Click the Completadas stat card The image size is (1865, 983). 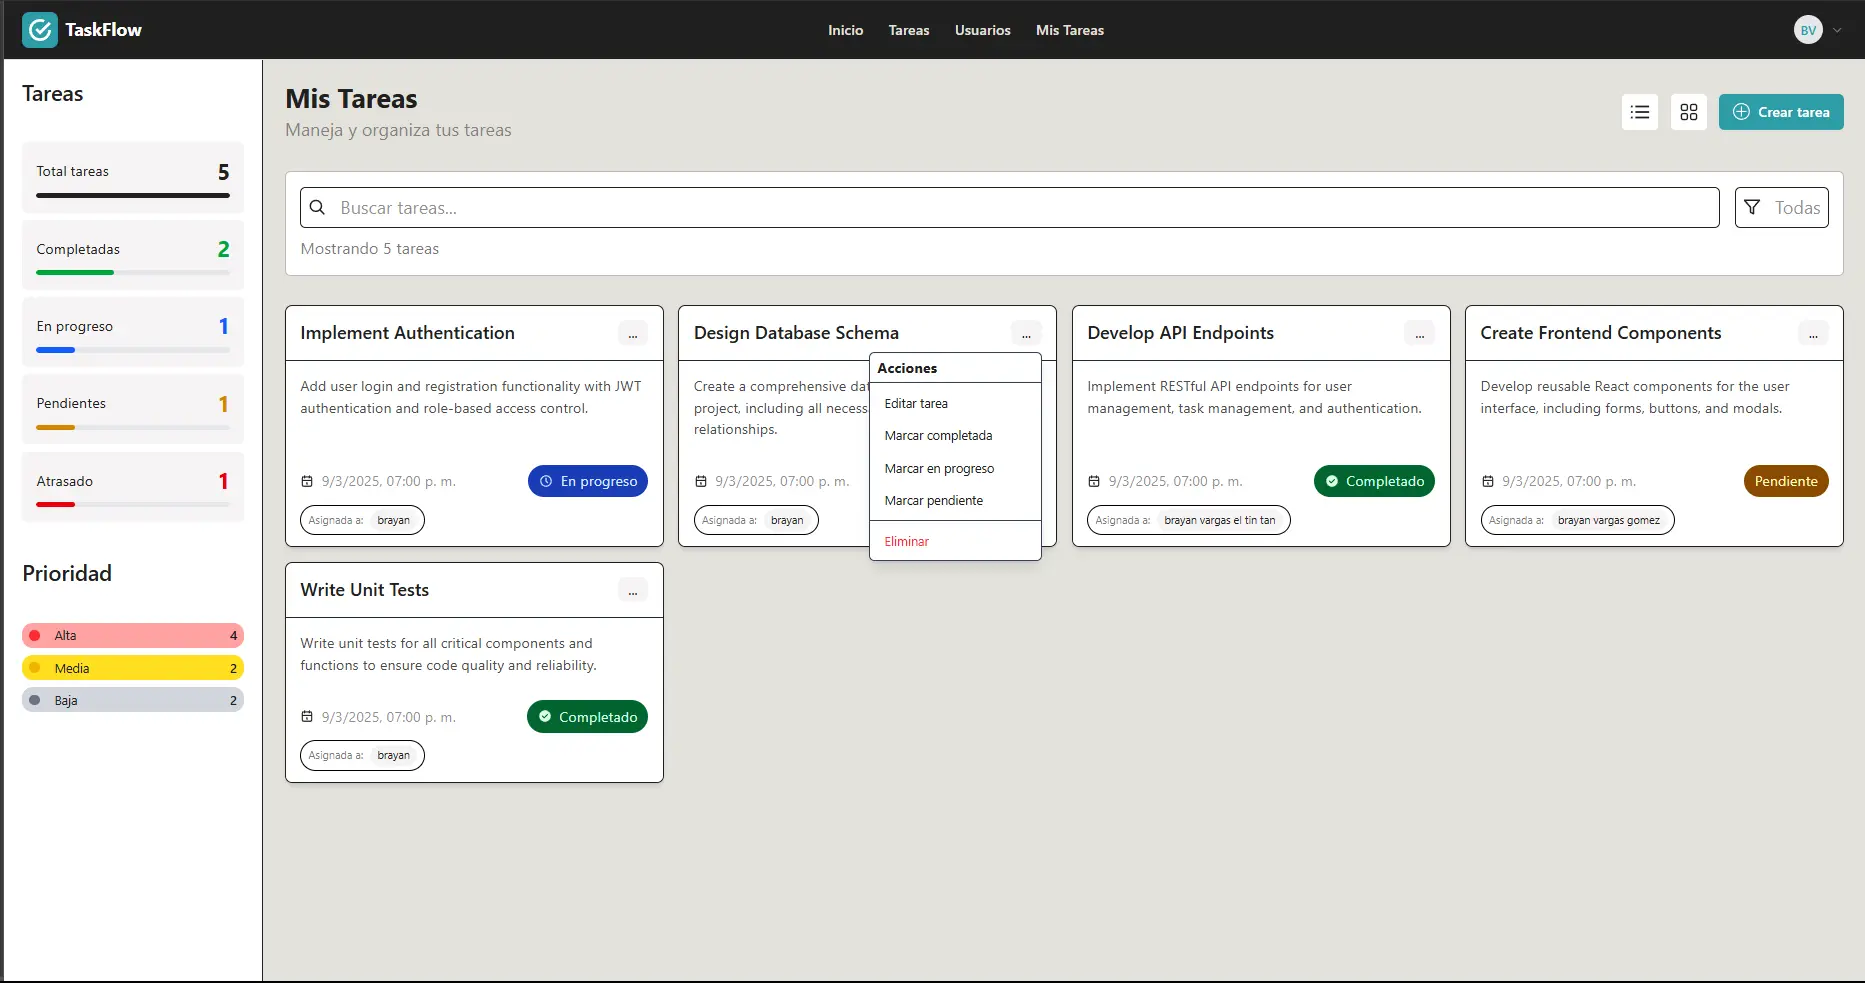(133, 255)
